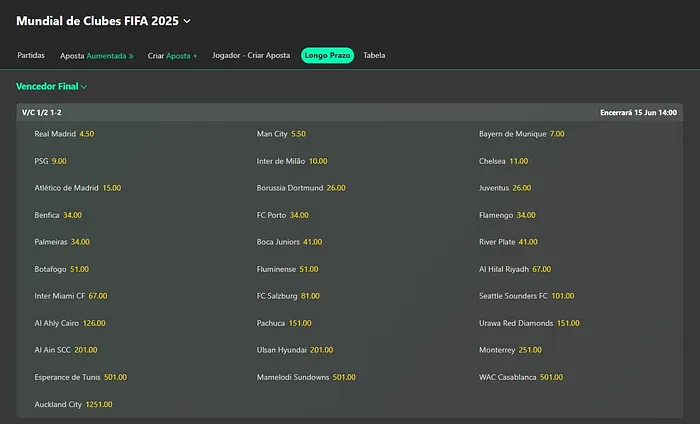Image resolution: width=700 pixels, height=424 pixels.
Task: Pick Al Hilal Riyadh 67.00
Action: (515, 269)
